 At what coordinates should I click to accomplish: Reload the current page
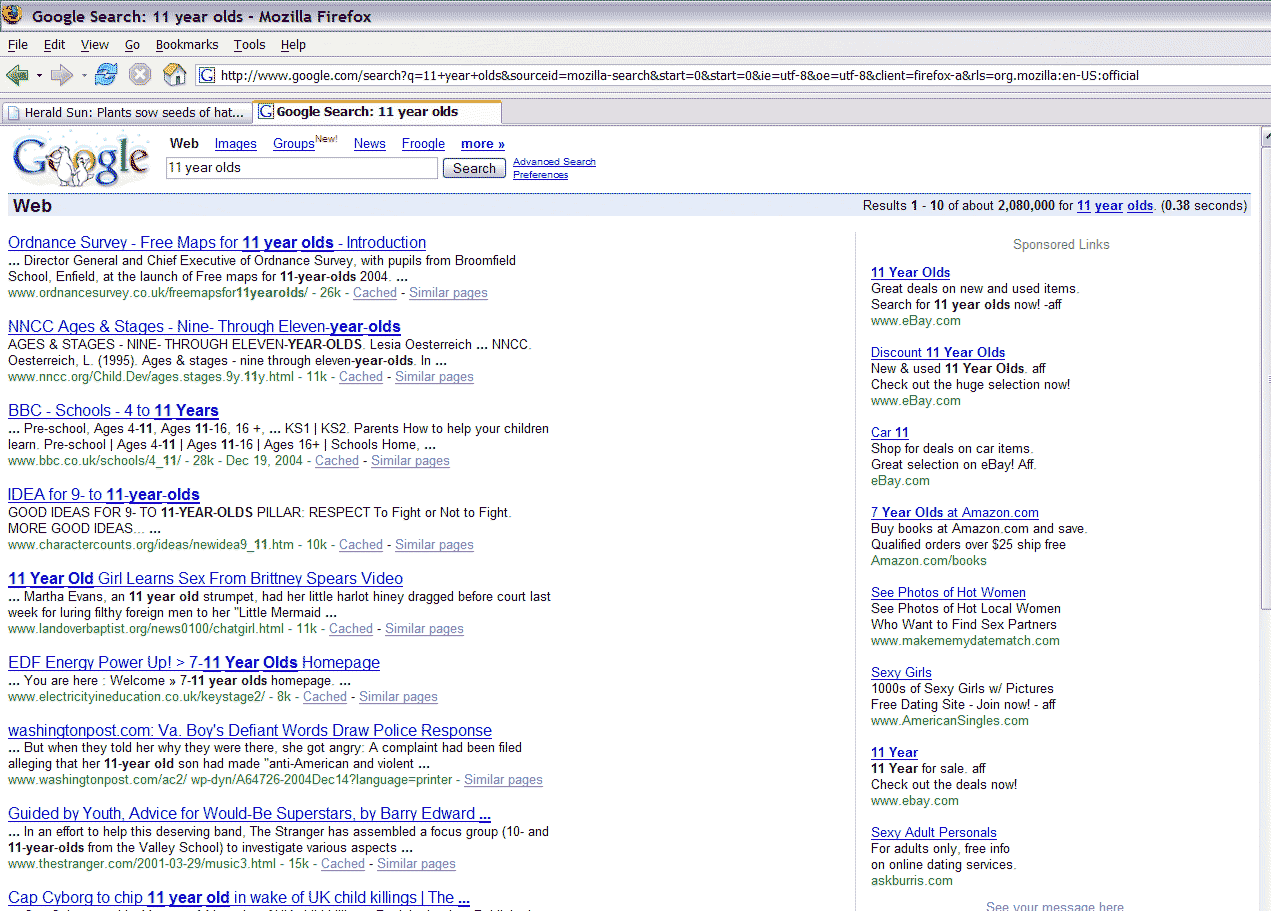click(x=106, y=75)
